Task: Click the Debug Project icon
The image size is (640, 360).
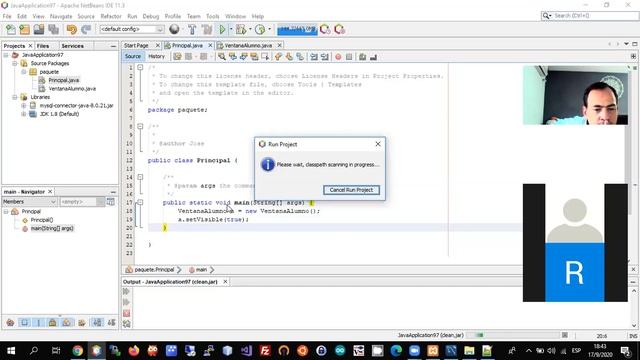Action: click(240, 29)
